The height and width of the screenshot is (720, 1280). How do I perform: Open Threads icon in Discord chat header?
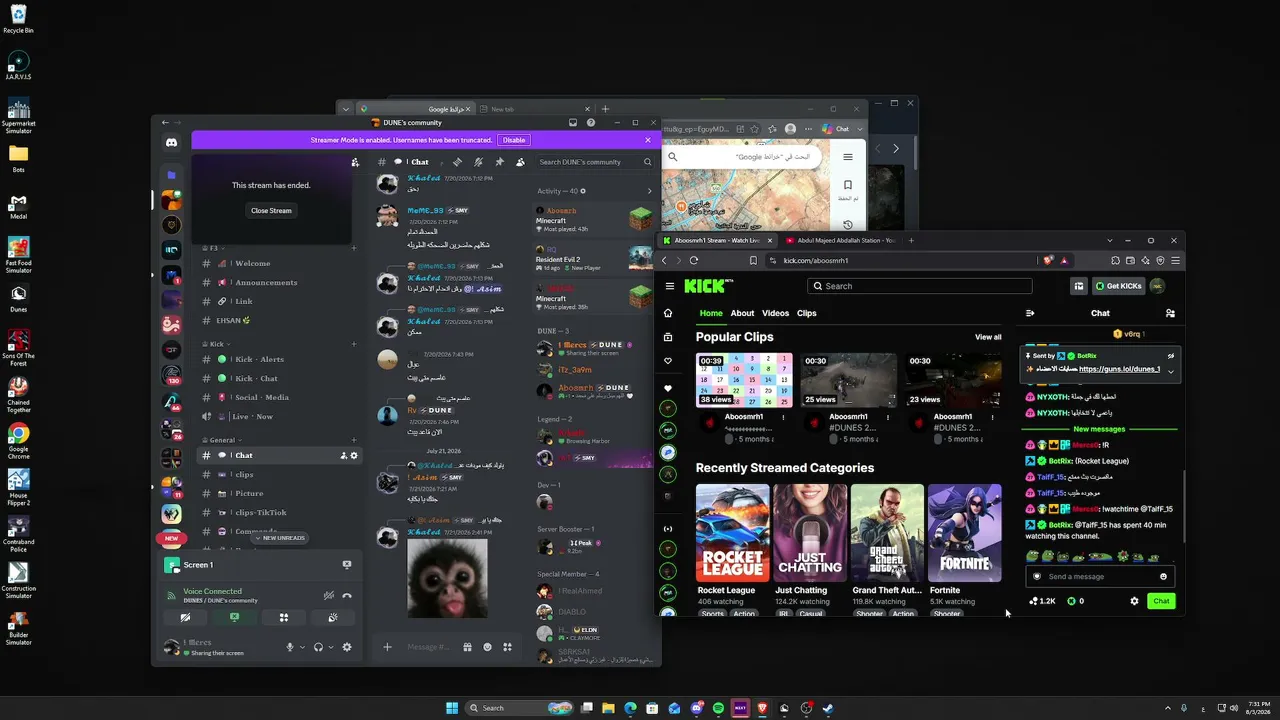click(457, 162)
